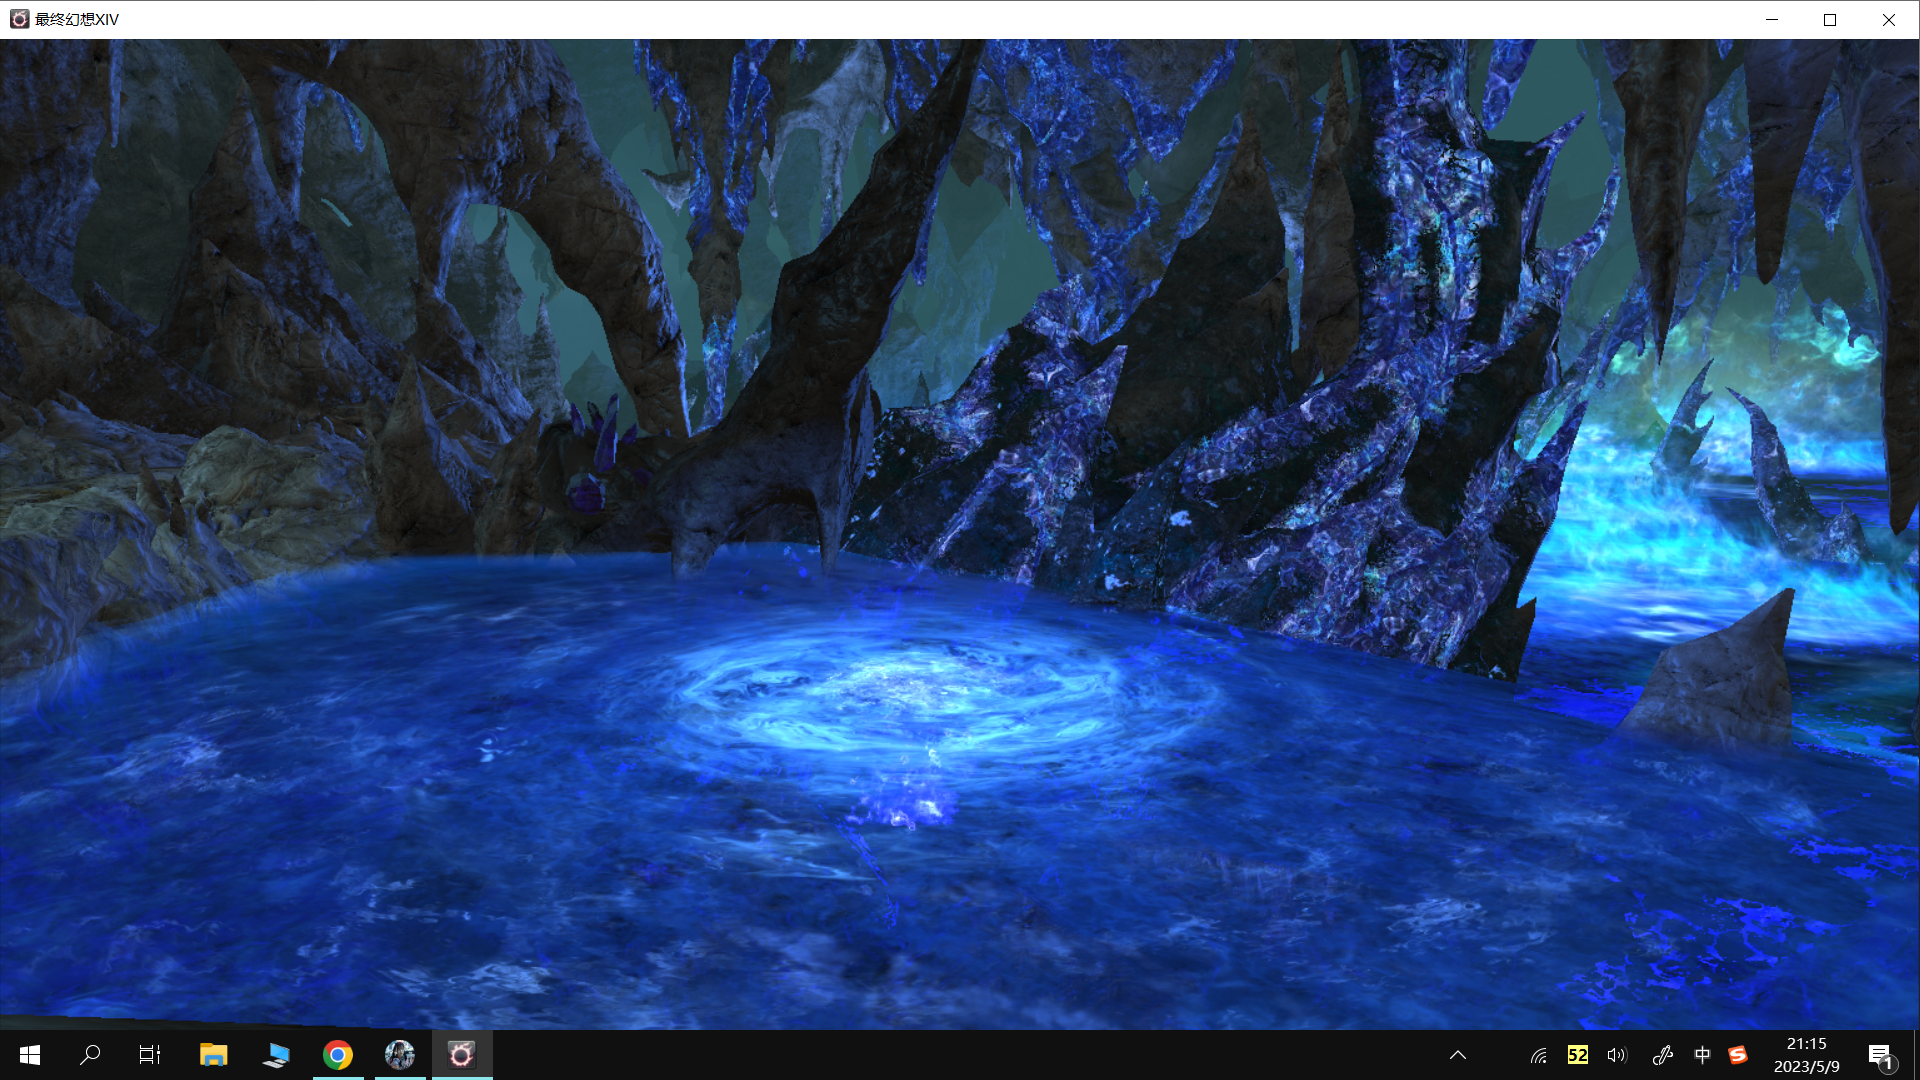The image size is (1920, 1080).
Task: Open the character portrait taskbar app
Action: tap(400, 1055)
